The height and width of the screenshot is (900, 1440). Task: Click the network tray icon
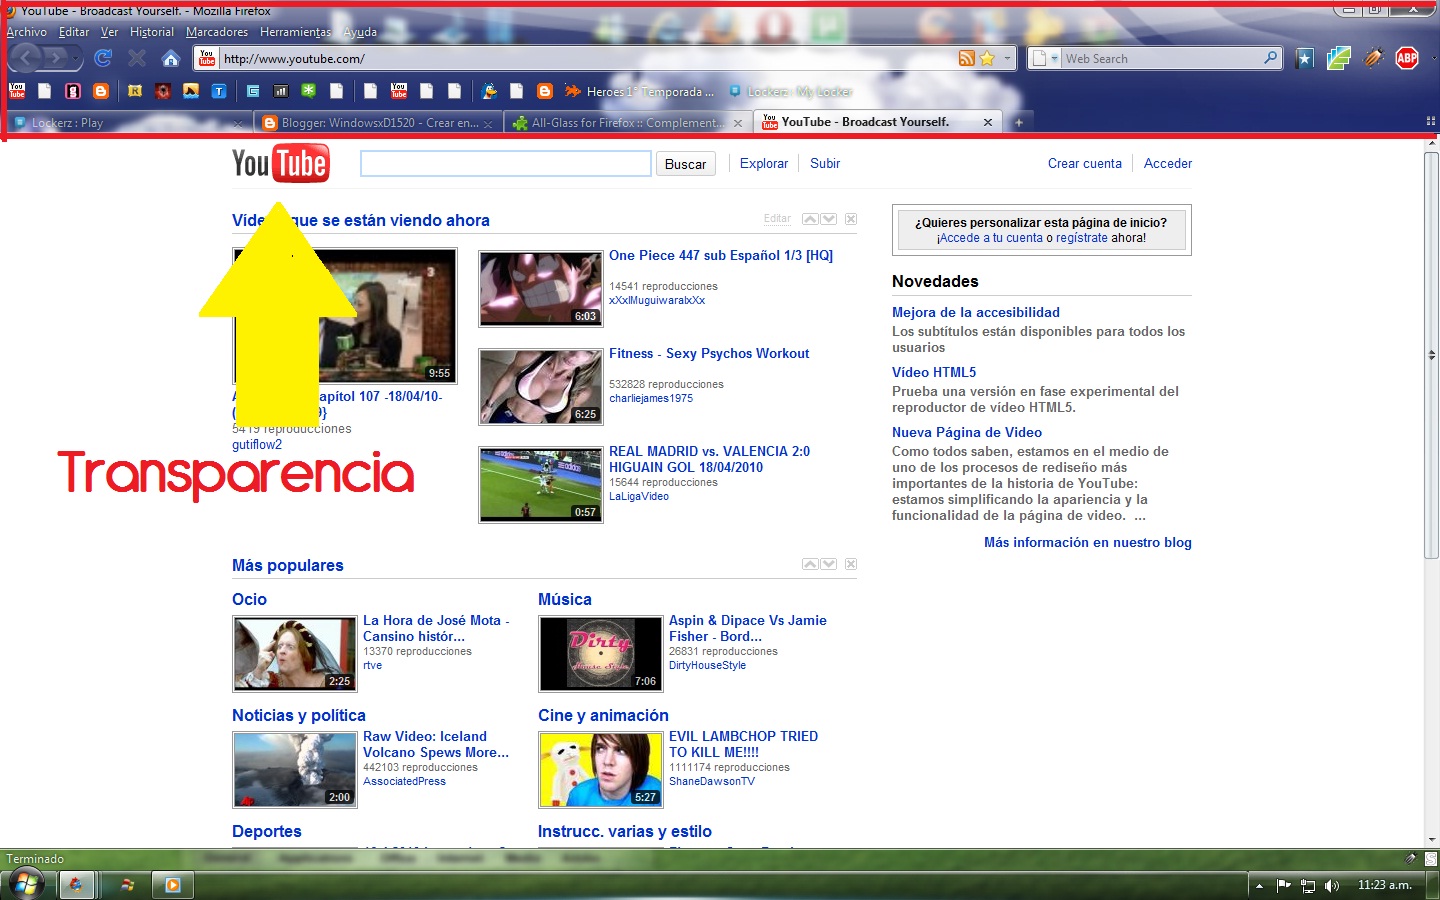pyautogui.click(x=1307, y=885)
